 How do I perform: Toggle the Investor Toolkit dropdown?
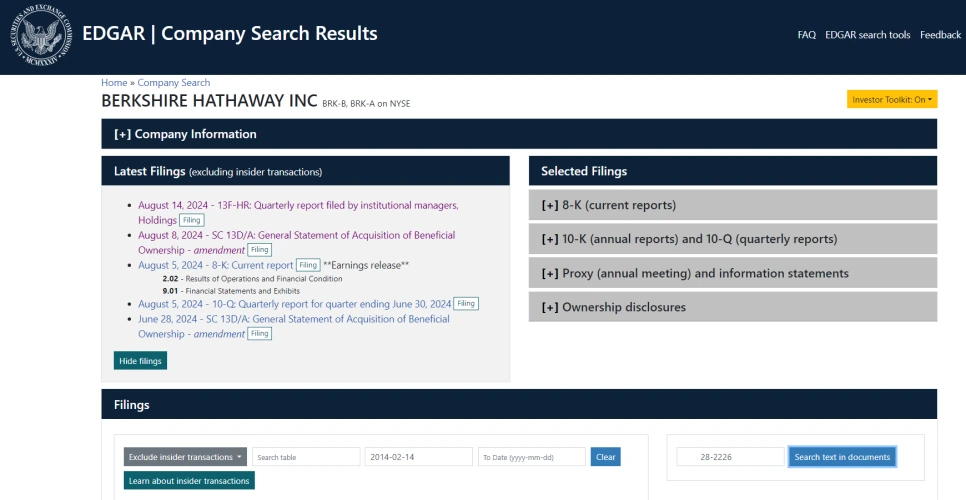tap(892, 99)
